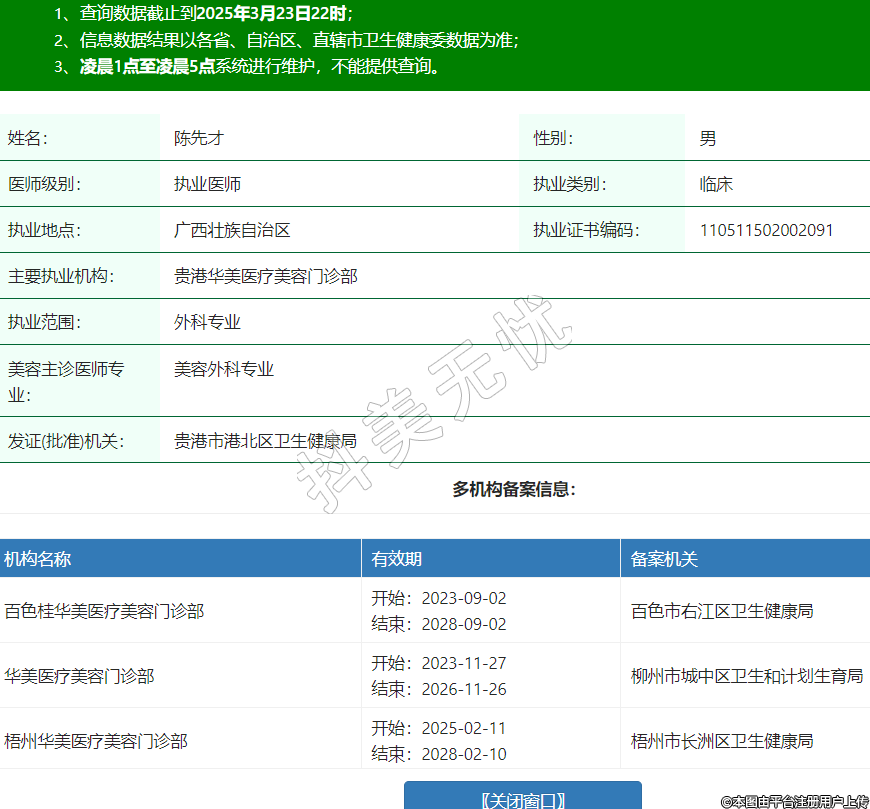Select the 梧州华美医疗美容门诊部 row entry

96,741
